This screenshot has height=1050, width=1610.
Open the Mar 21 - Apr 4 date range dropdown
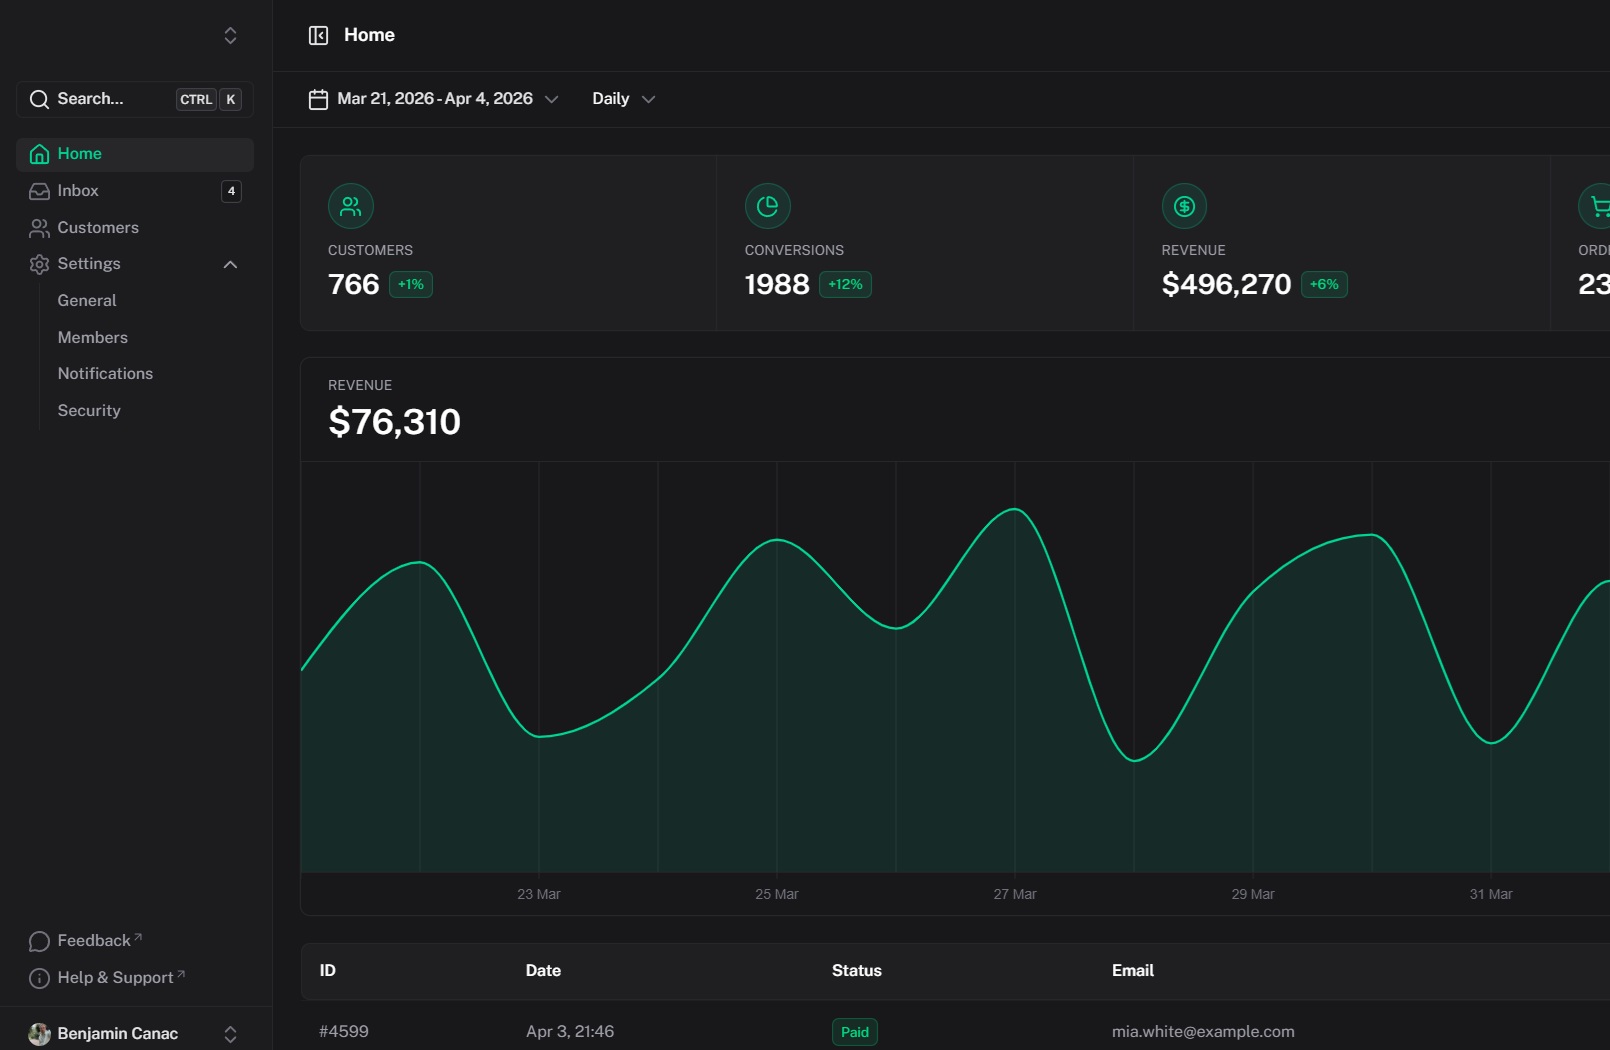(434, 99)
